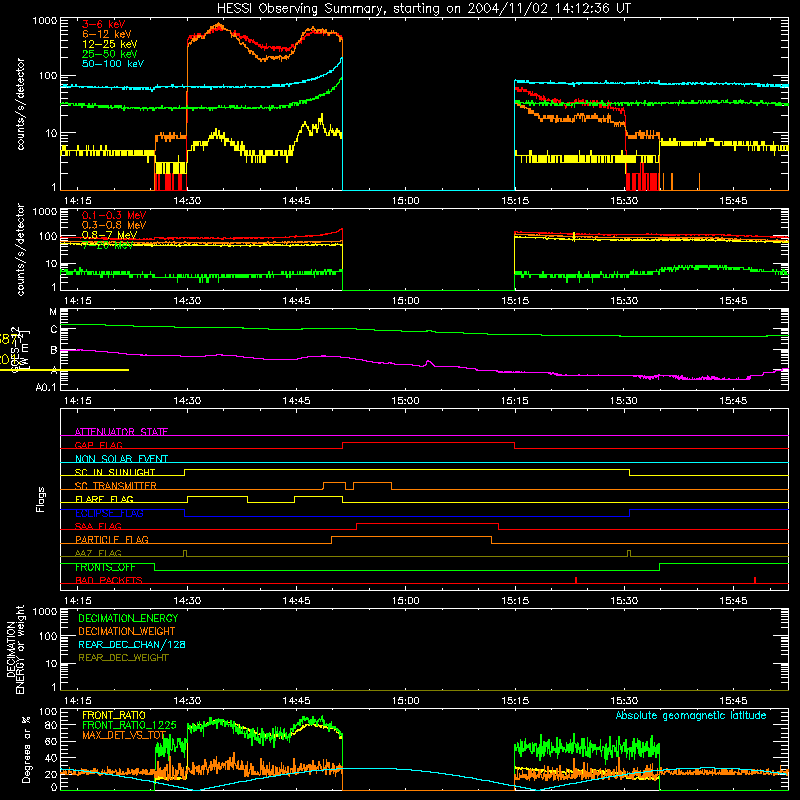Click the bump on the magenta GOES curve

429,363
